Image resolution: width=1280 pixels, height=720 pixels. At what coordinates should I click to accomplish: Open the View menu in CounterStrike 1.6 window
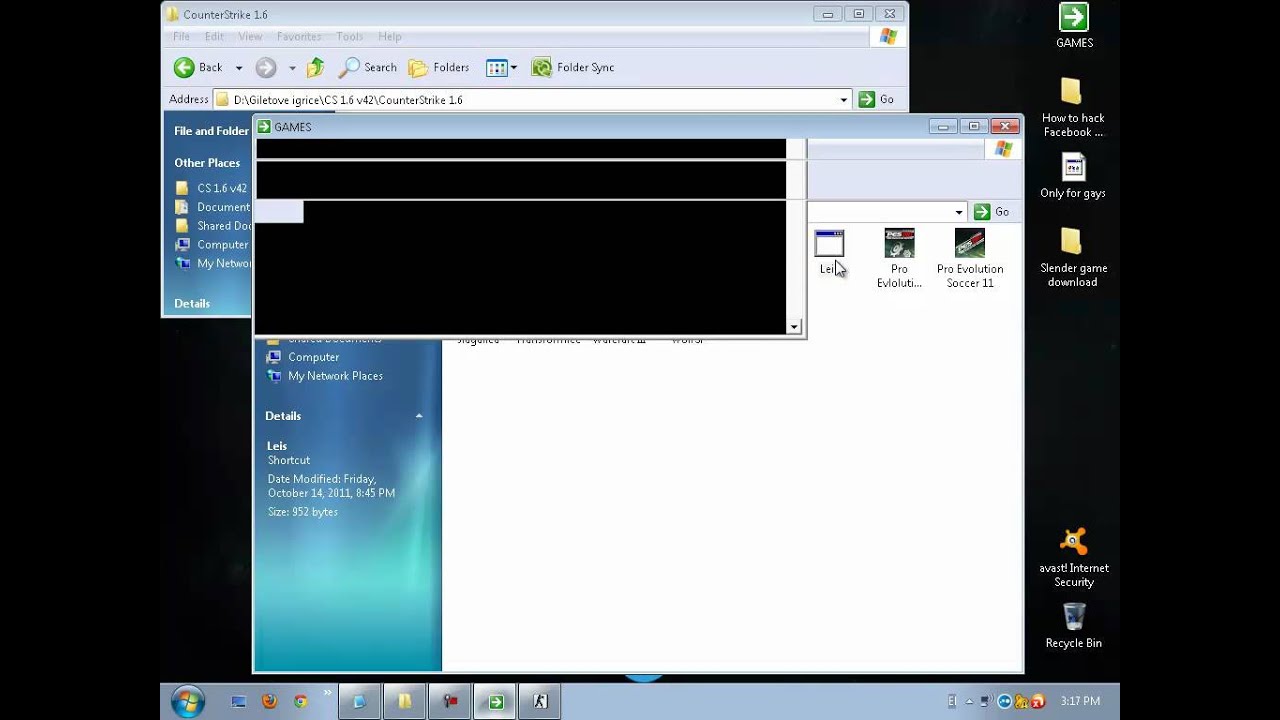(x=250, y=37)
